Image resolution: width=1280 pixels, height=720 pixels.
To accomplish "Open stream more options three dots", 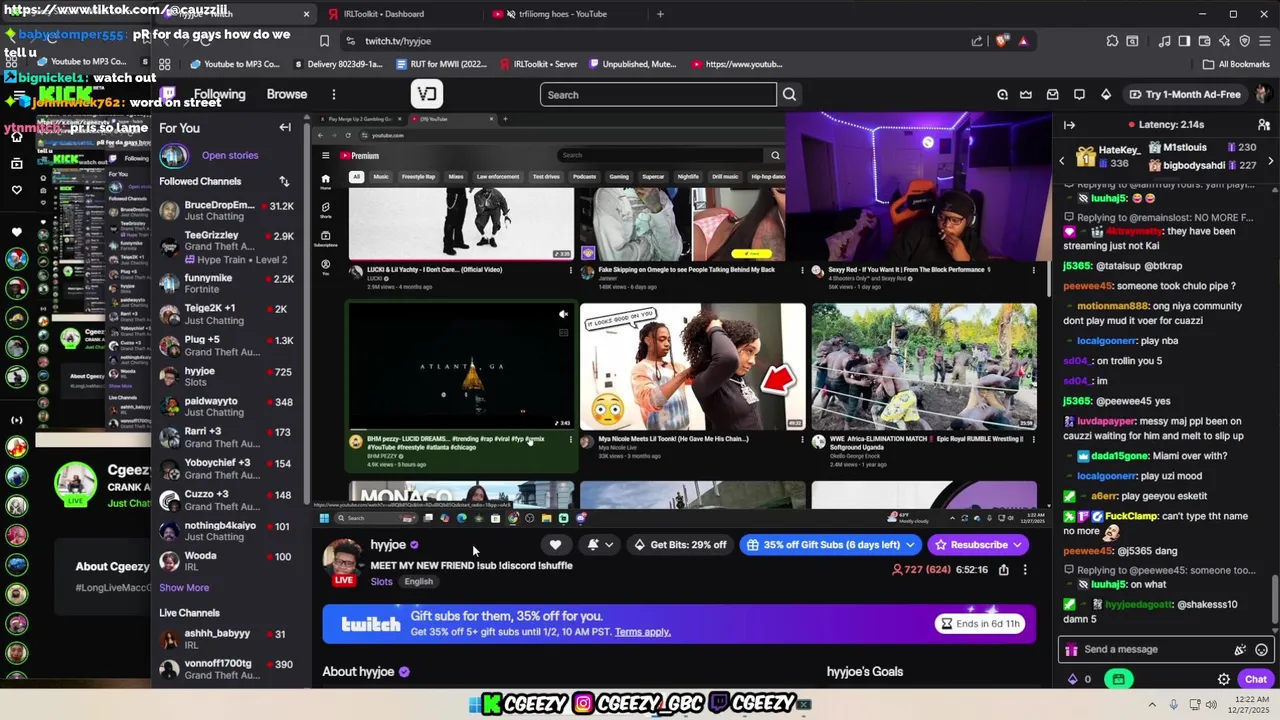I will tap(1024, 570).
